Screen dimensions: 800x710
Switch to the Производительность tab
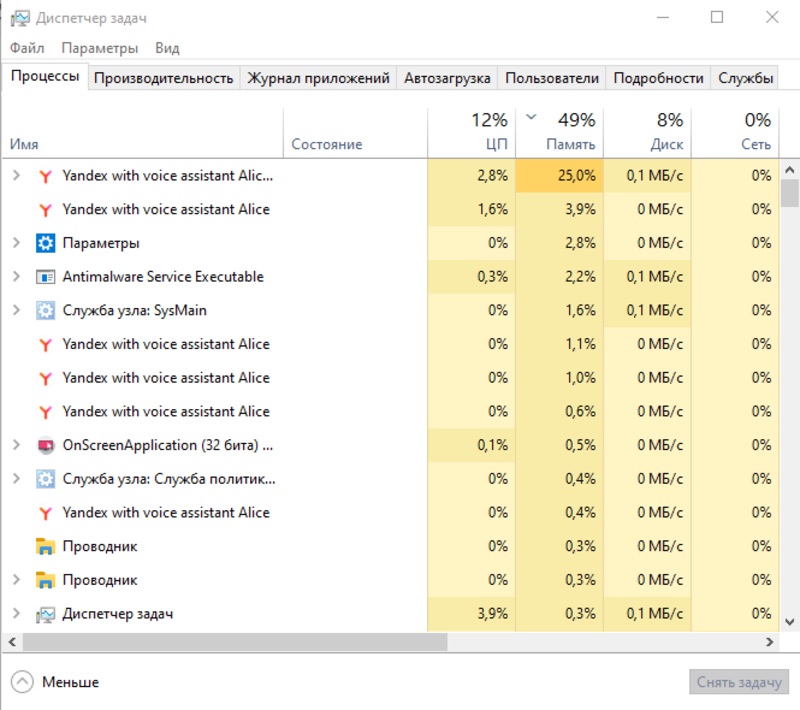point(164,78)
